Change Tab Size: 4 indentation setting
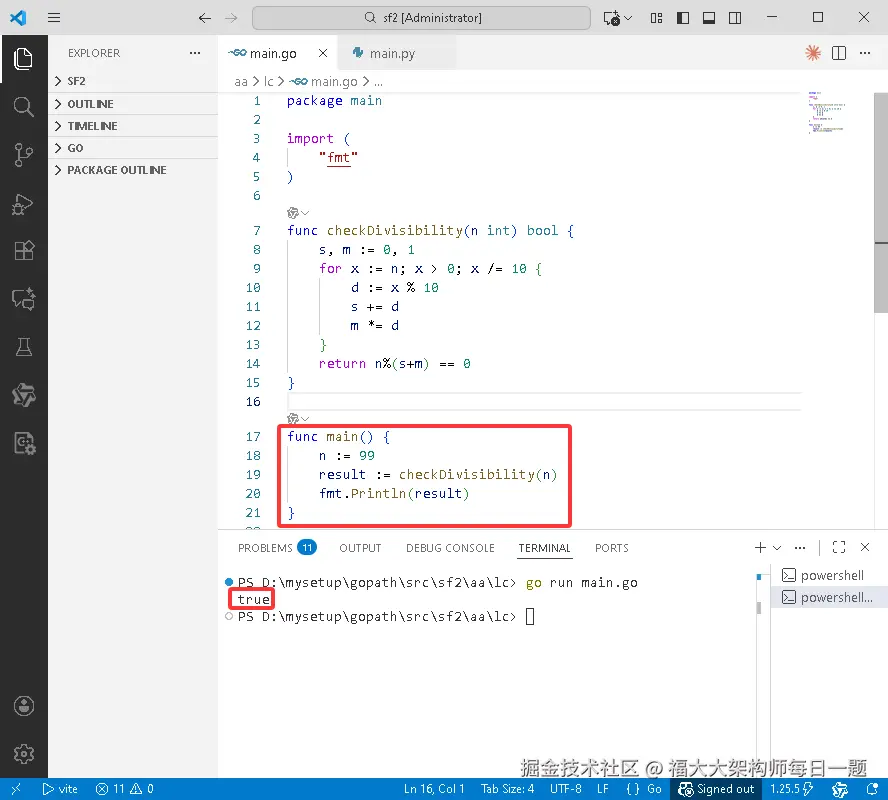 [507, 789]
